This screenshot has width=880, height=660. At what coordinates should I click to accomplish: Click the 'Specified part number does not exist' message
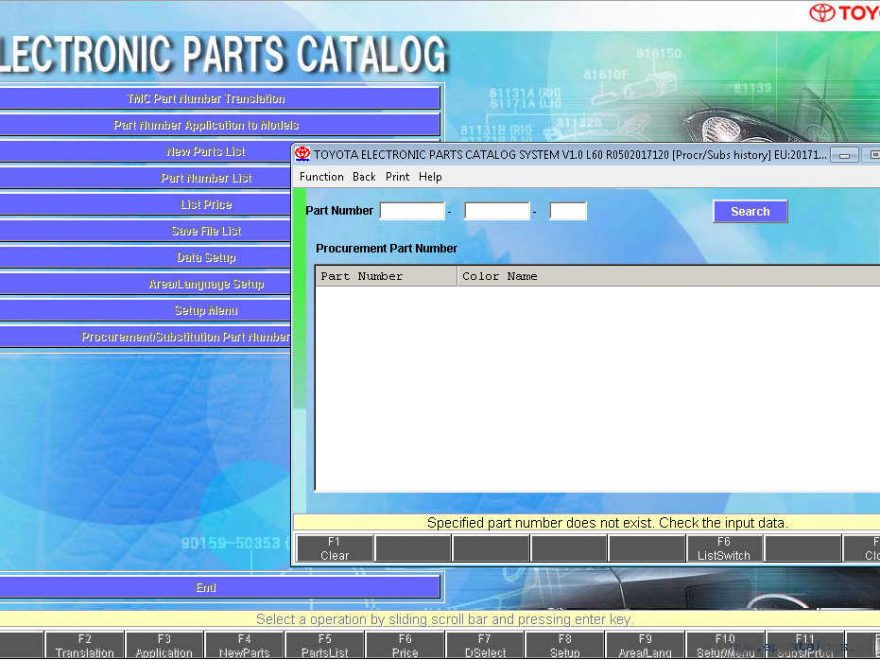point(607,523)
